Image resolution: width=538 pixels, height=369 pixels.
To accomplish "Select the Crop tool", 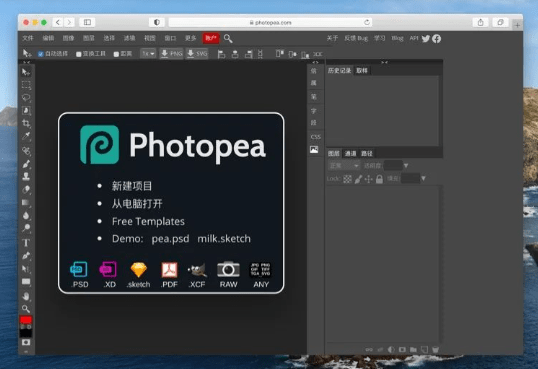I will click(26, 123).
